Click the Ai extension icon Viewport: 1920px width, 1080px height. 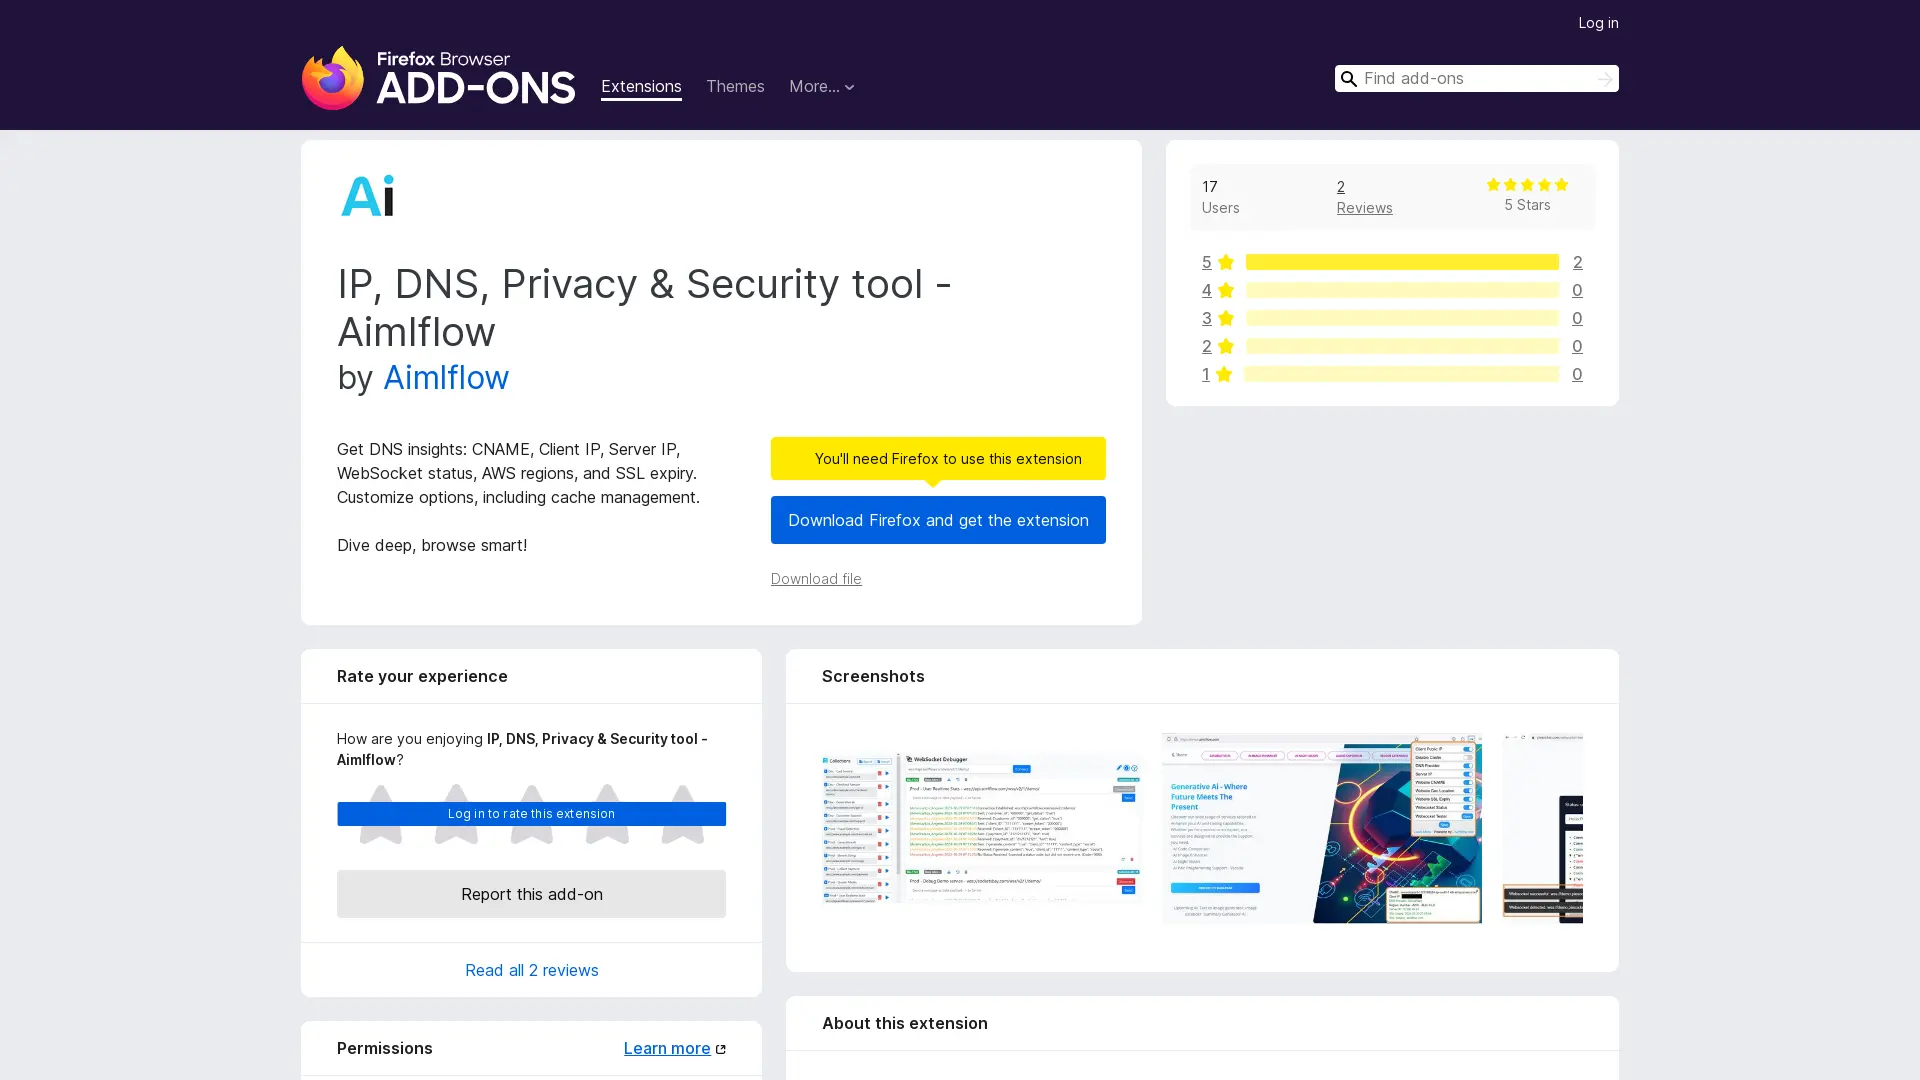pos(368,195)
